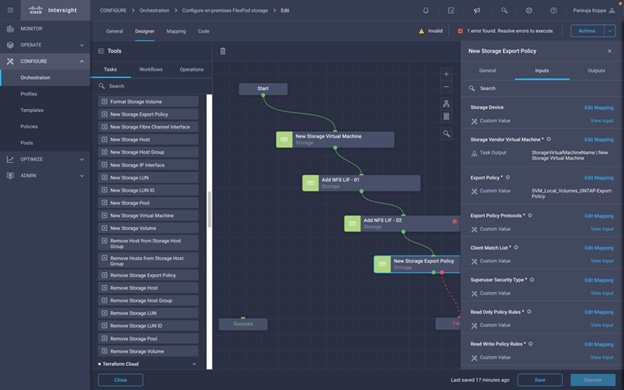Click the Save button
Viewport: 624px width, 390px height.
click(x=540, y=380)
